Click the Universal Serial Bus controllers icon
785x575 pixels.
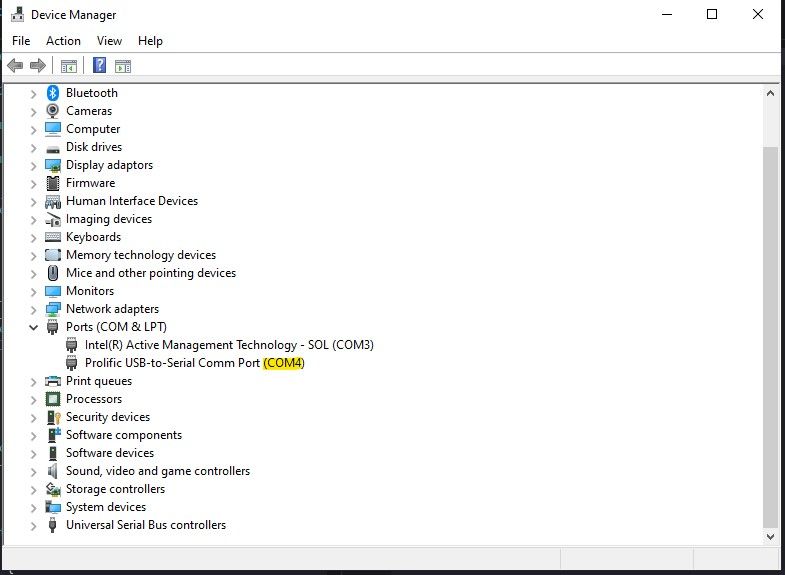[53, 525]
